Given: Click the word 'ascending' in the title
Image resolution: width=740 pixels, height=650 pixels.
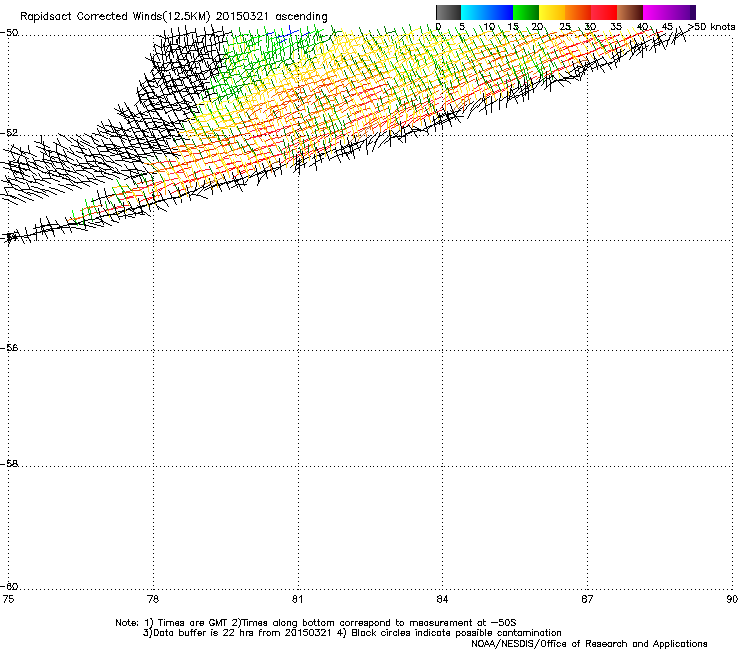Looking at the screenshot, I should click(x=301, y=17).
